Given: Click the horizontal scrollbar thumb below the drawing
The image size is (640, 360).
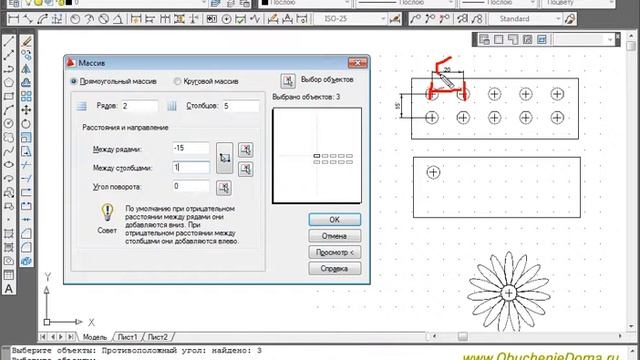Looking at the screenshot, I should (462, 336).
